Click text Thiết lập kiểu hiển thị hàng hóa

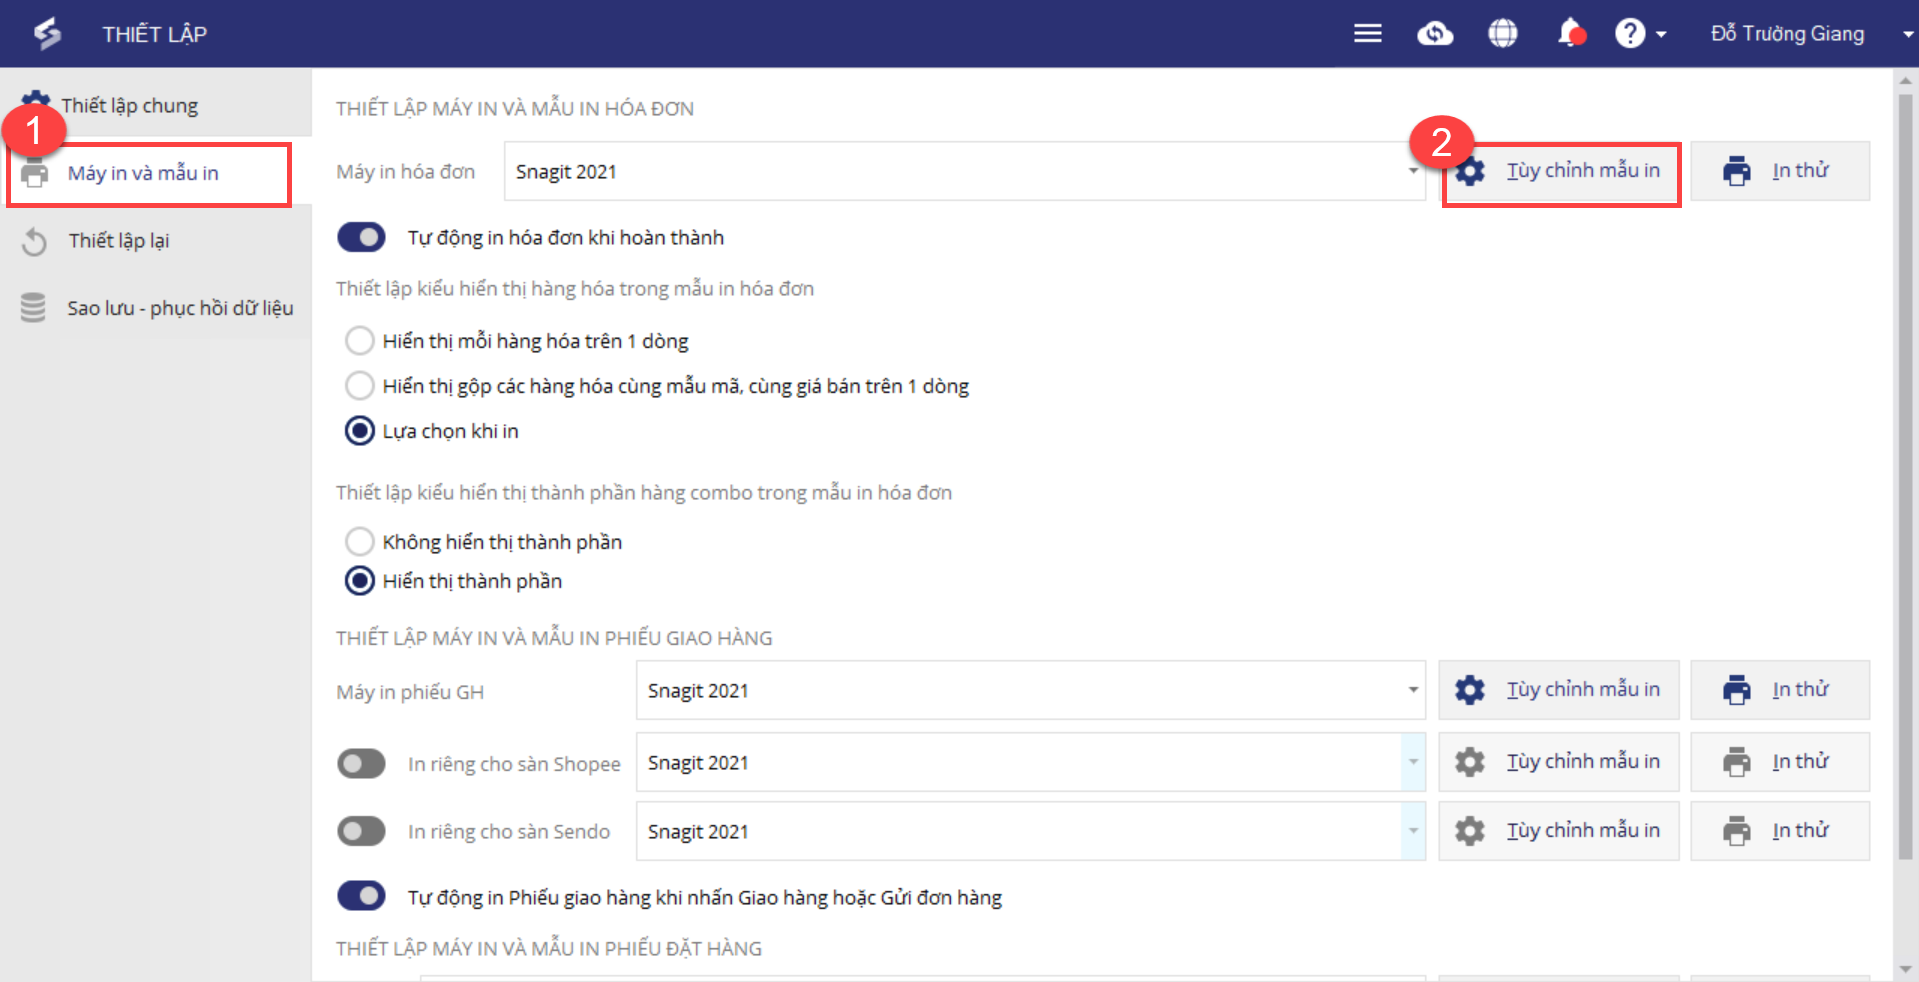click(x=575, y=289)
